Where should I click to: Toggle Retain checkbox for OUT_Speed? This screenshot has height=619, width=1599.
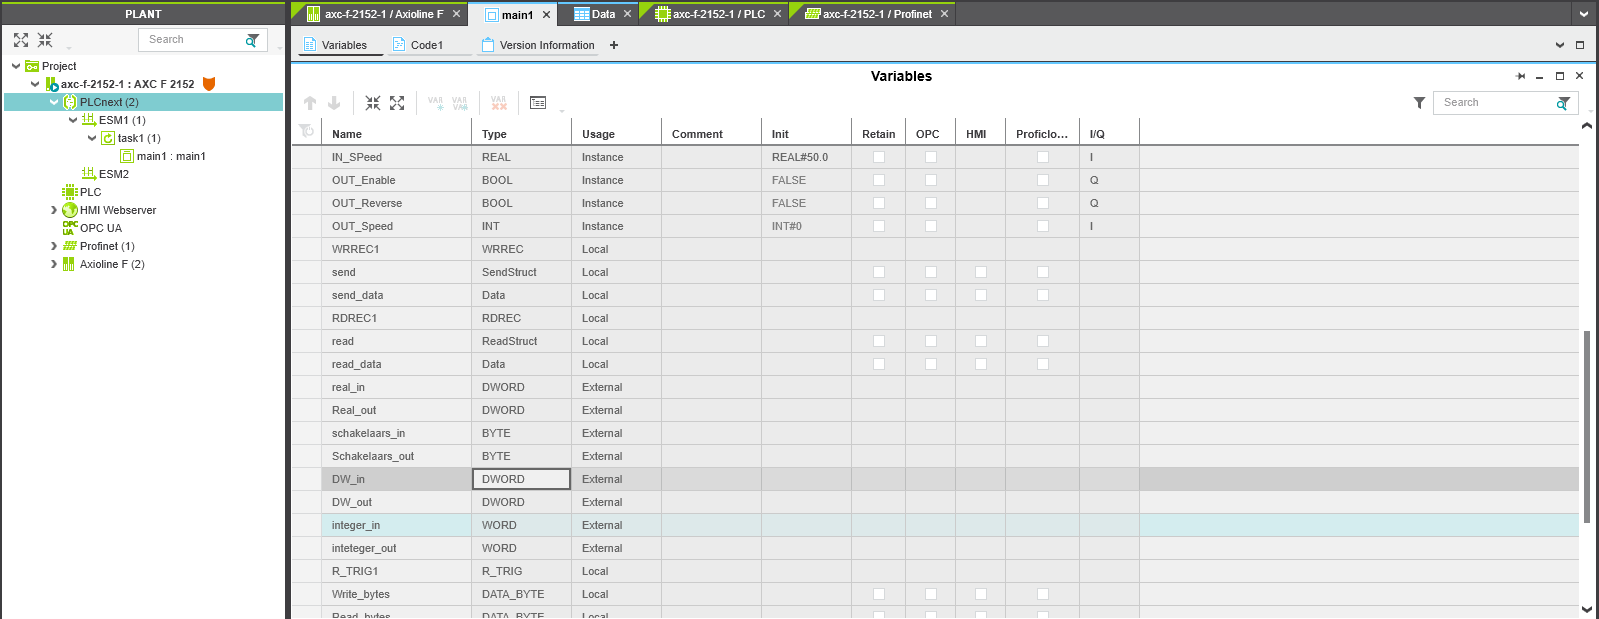(879, 226)
